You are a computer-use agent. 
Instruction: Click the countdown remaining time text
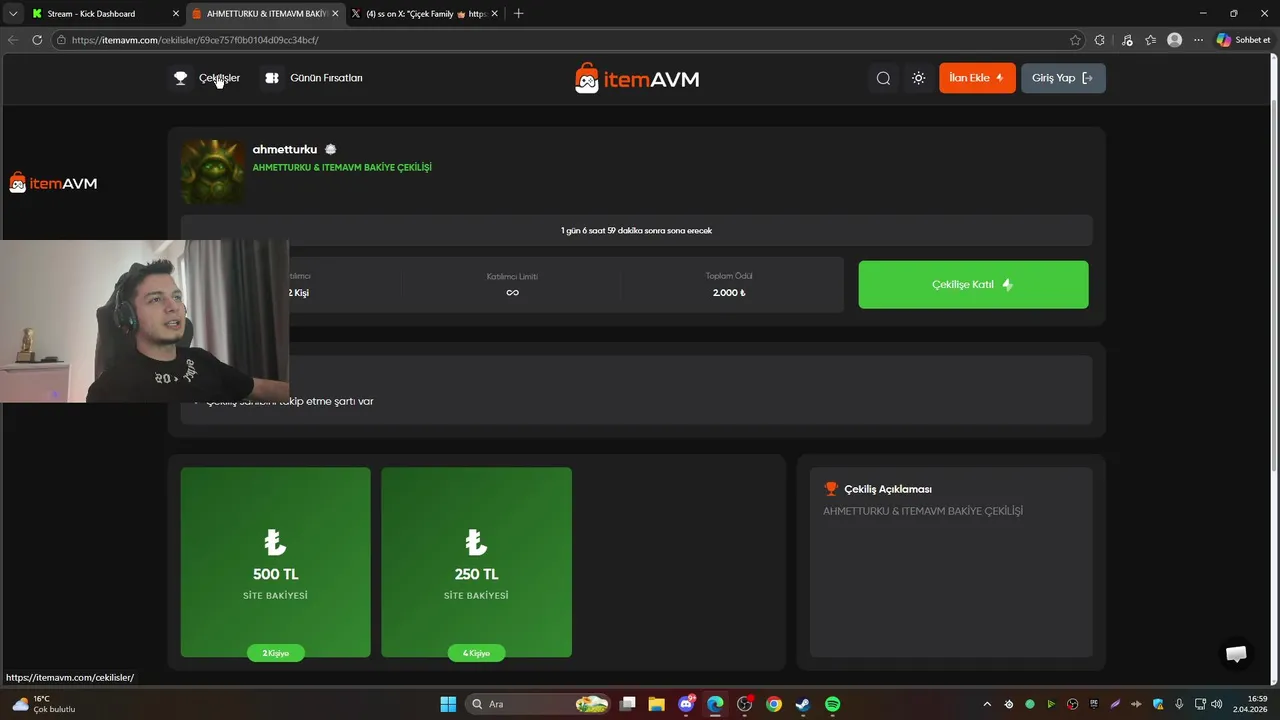click(636, 231)
